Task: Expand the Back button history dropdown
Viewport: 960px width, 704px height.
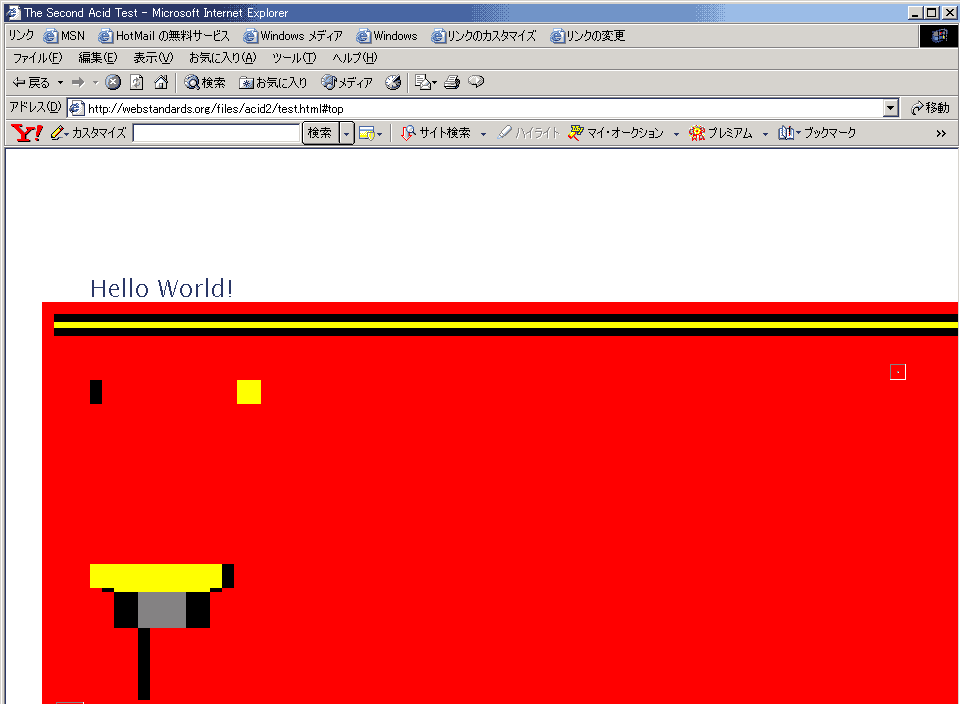Action: pos(60,82)
